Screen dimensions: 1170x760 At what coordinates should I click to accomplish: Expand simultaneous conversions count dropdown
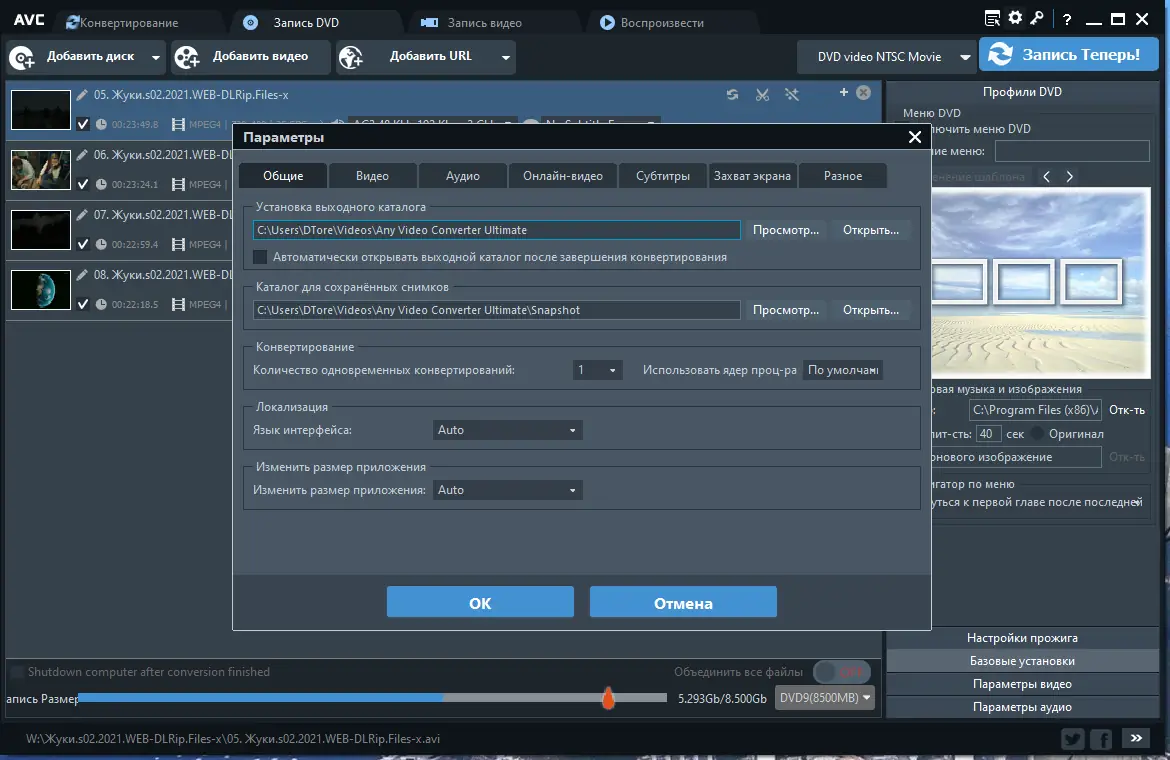(598, 370)
